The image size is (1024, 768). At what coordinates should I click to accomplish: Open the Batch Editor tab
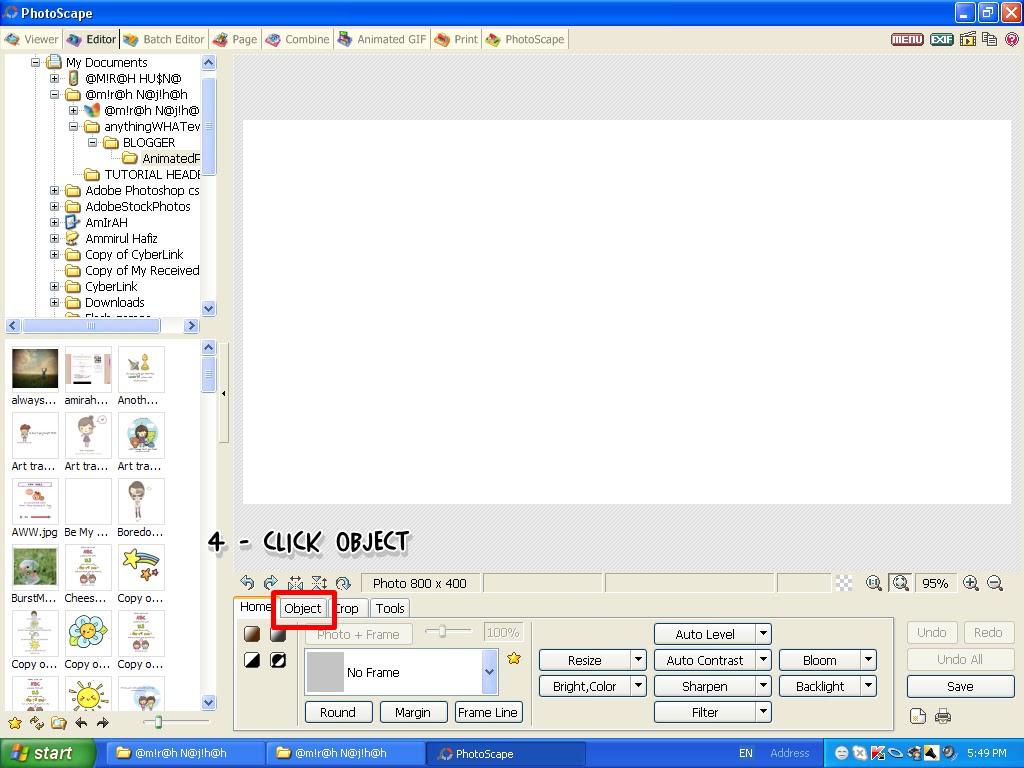click(x=164, y=39)
